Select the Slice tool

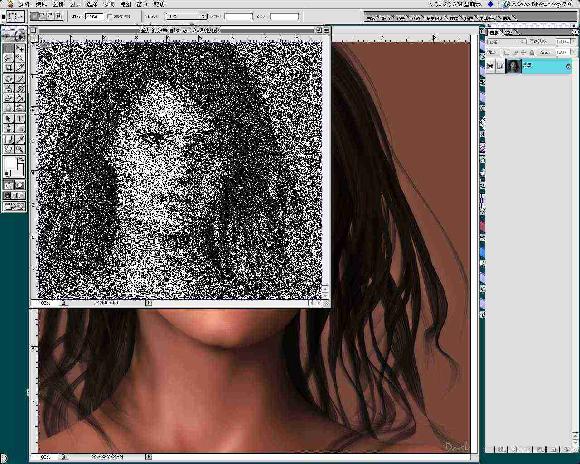coord(20,67)
